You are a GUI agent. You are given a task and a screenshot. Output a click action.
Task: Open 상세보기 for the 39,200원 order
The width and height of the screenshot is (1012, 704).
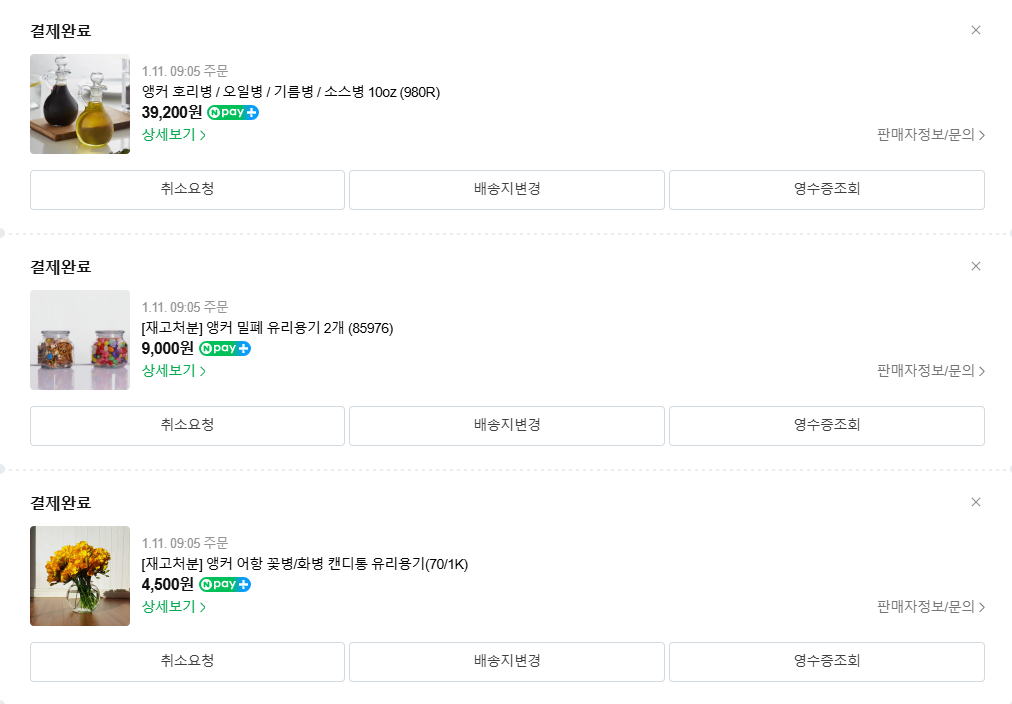pyautogui.click(x=174, y=135)
